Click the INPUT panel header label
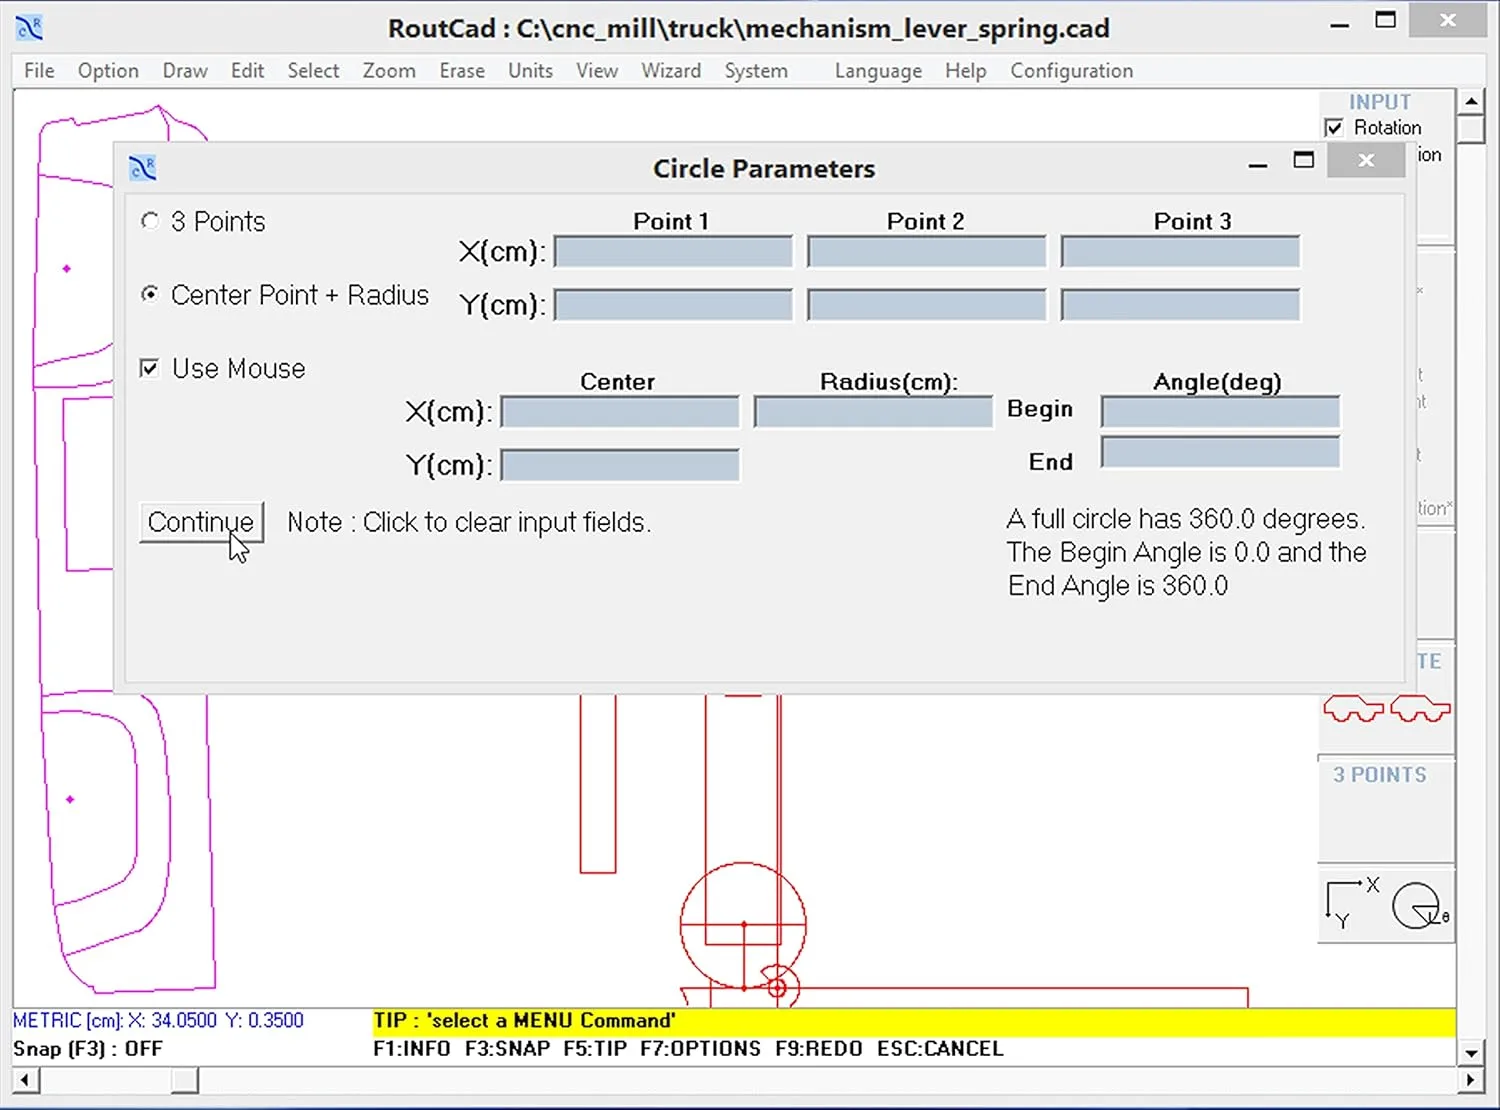Viewport: 1500px width, 1110px height. click(1378, 101)
